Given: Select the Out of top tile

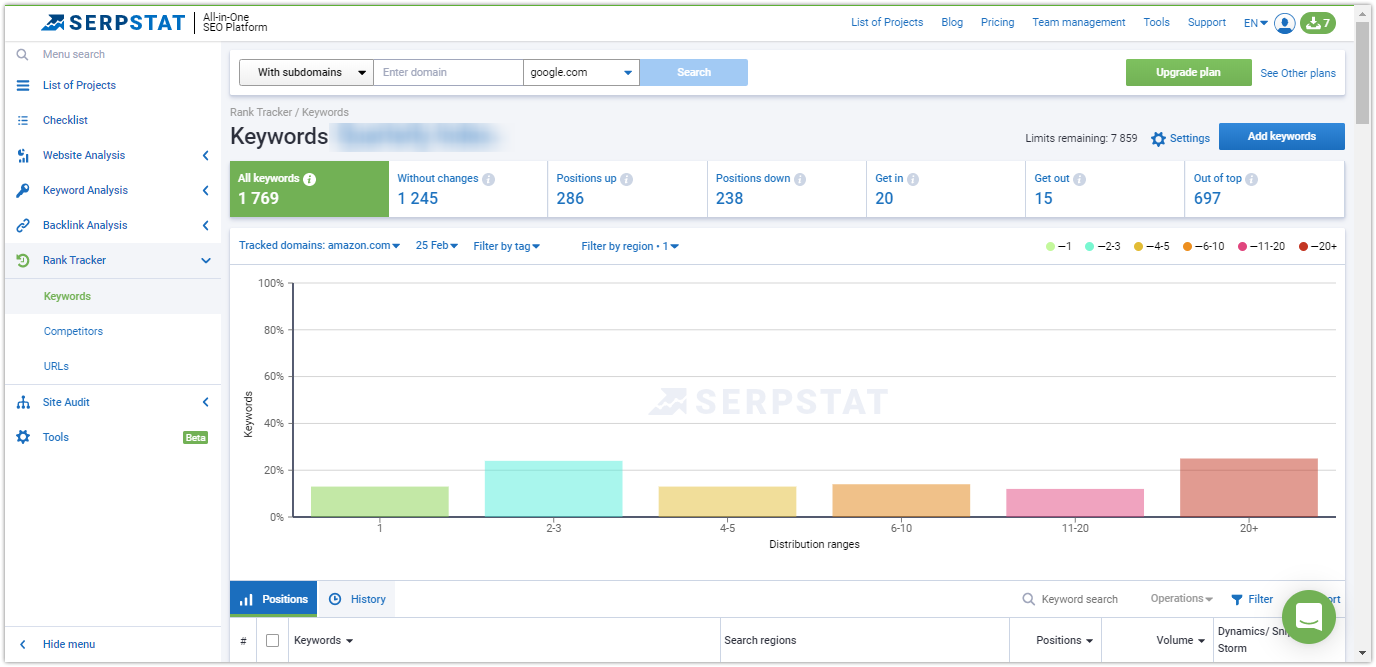Looking at the screenshot, I should pyautogui.click(x=1264, y=189).
